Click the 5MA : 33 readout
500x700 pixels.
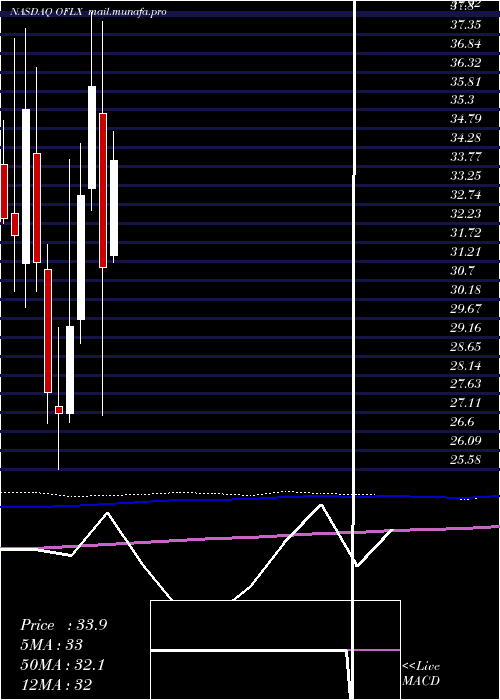pos(51,645)
